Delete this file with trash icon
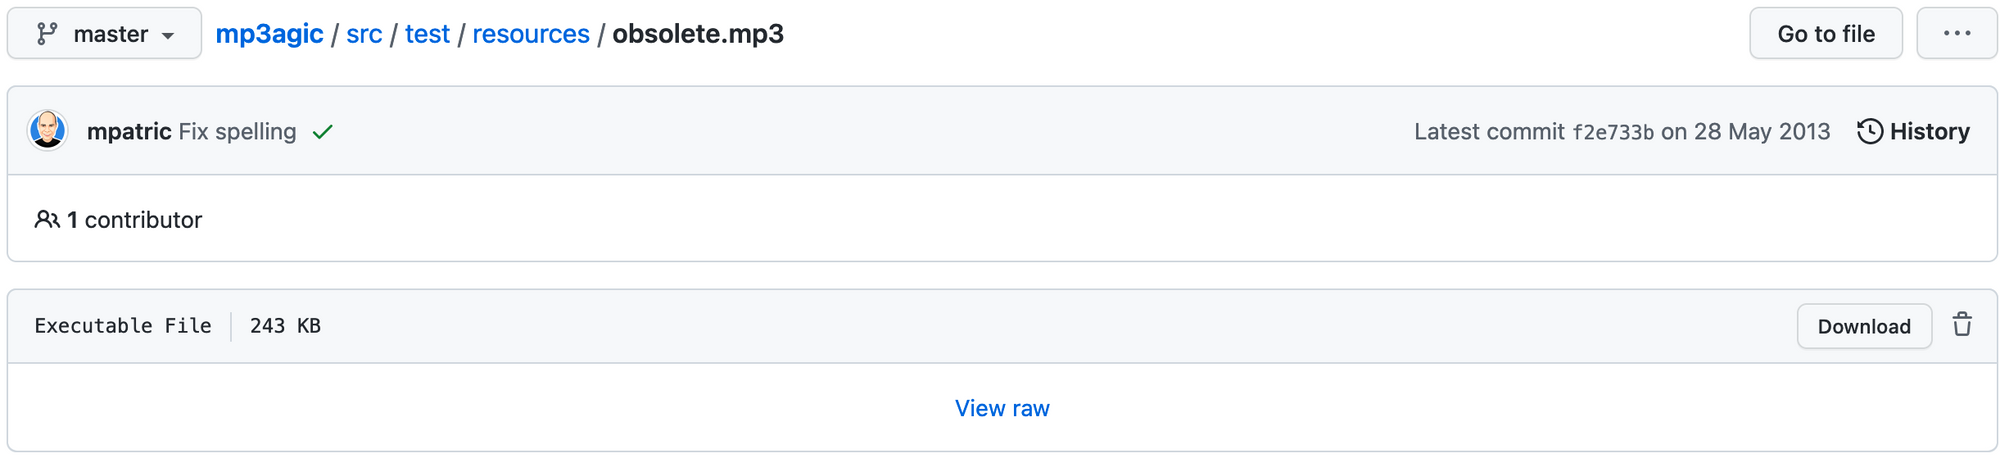 [x=1961, y=325]
